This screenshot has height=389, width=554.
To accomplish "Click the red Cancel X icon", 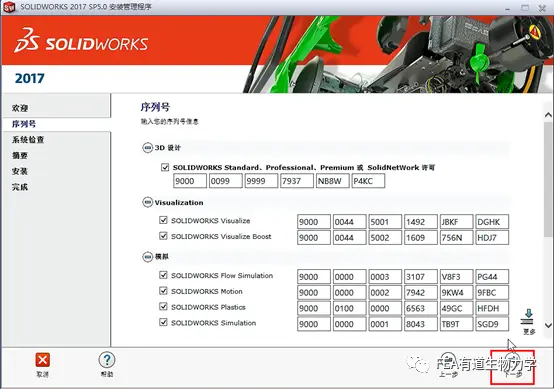I will point(42,360).
